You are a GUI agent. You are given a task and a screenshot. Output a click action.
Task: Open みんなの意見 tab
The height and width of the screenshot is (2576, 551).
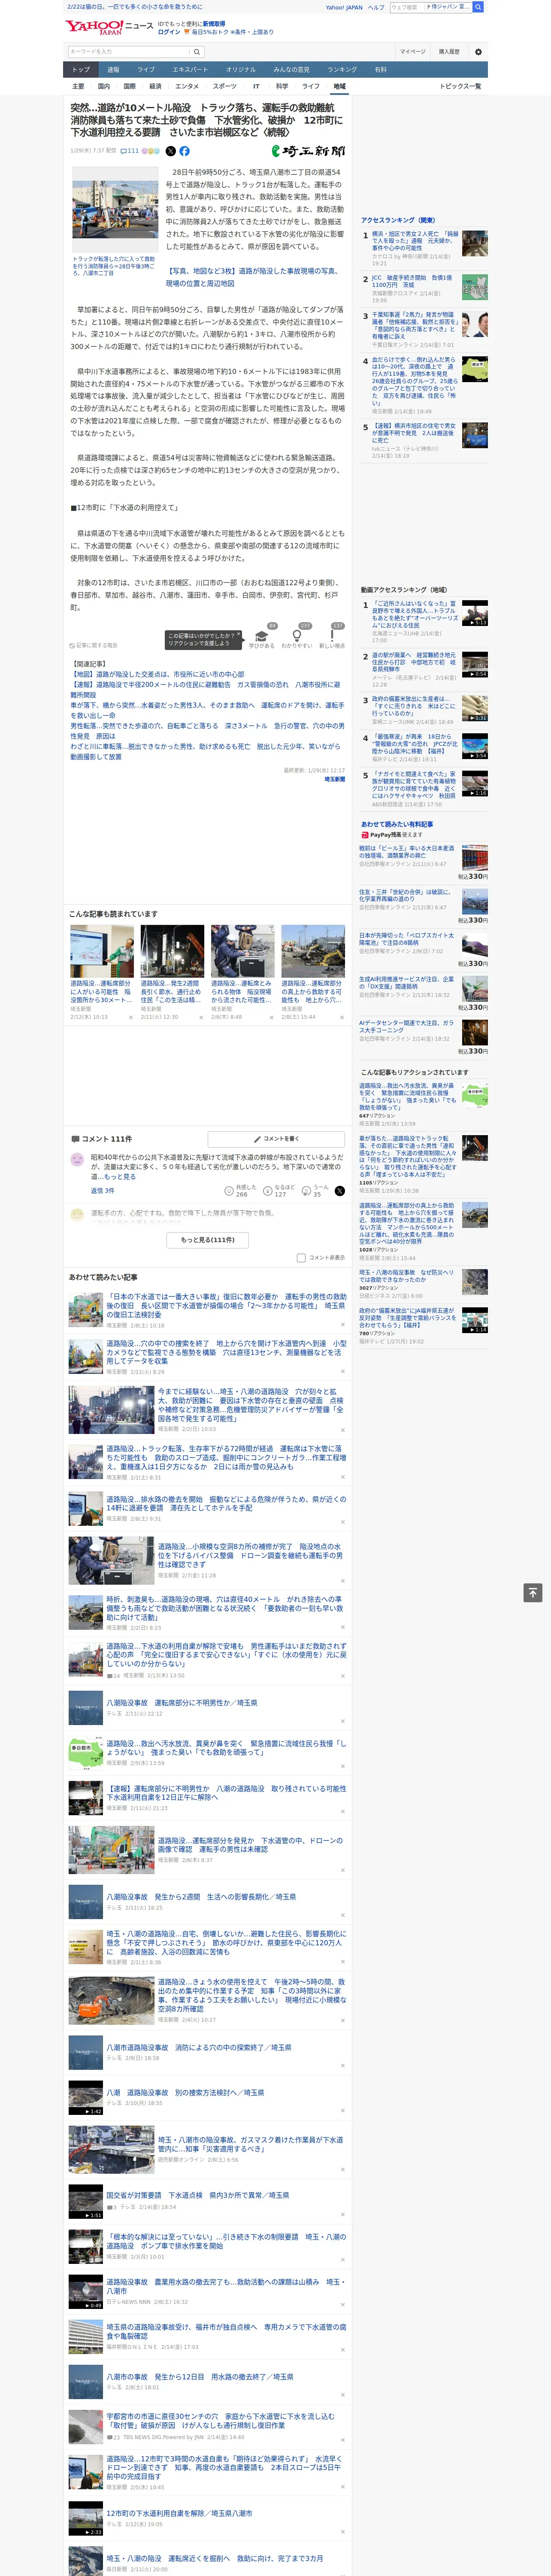point(291,70)
